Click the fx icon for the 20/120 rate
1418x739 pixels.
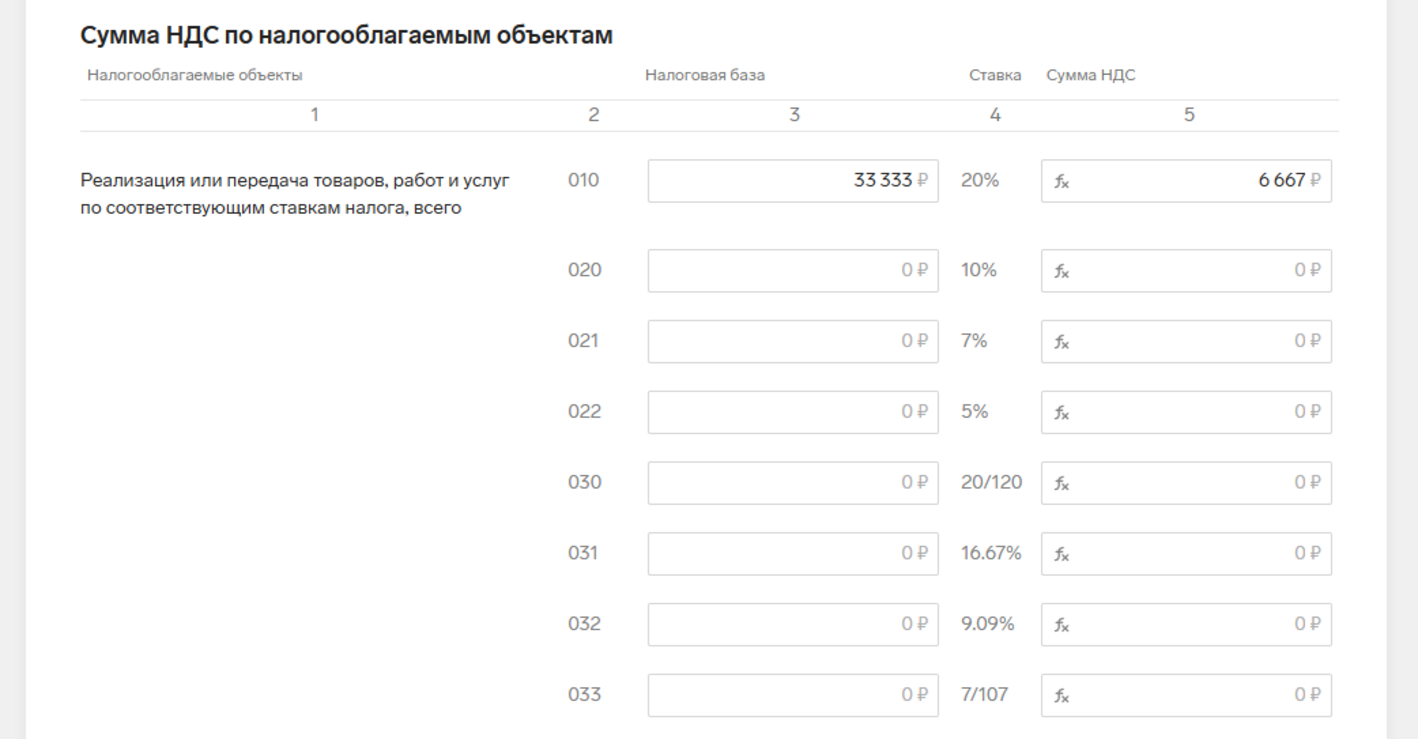pos(1062,483)
